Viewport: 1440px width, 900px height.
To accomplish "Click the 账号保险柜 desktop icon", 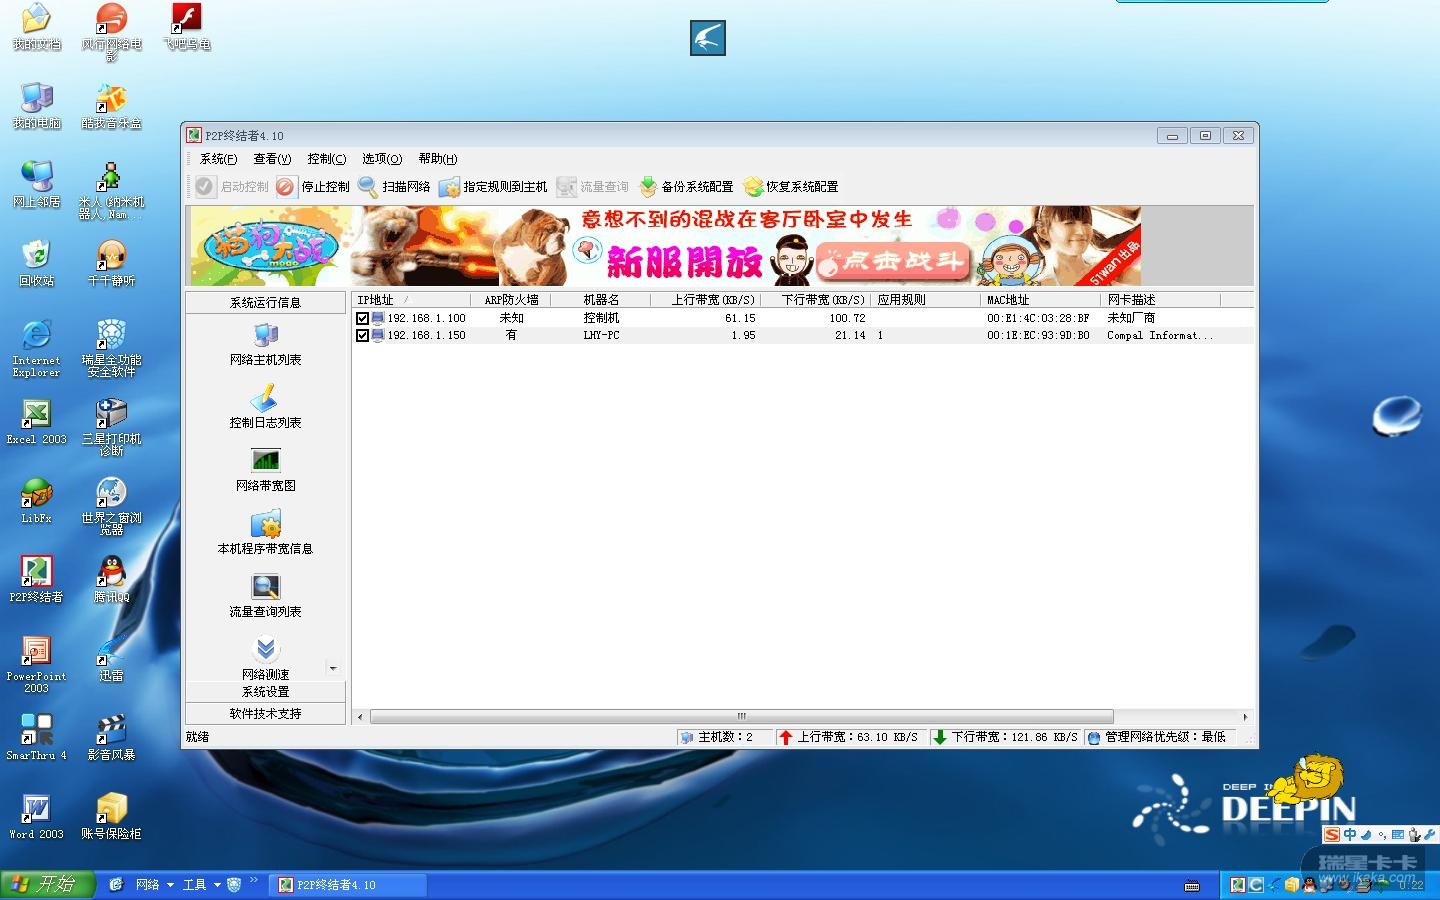I will [111, 815].
